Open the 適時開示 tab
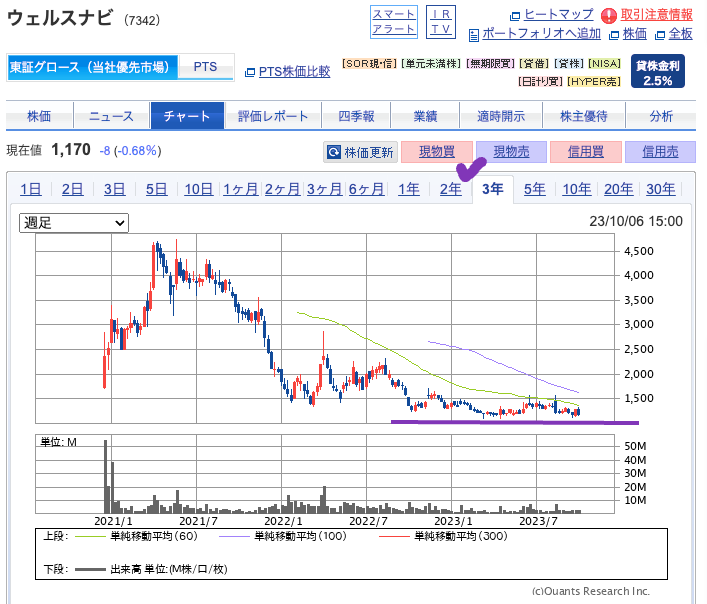This screenshot has height=604, width=707. [501, 116]
